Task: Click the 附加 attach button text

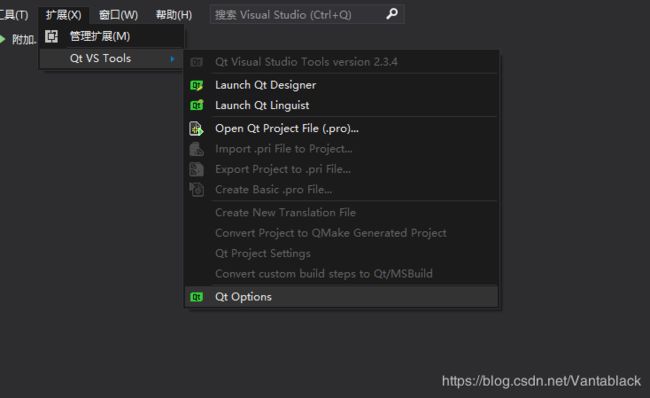Action: point(24,40)
